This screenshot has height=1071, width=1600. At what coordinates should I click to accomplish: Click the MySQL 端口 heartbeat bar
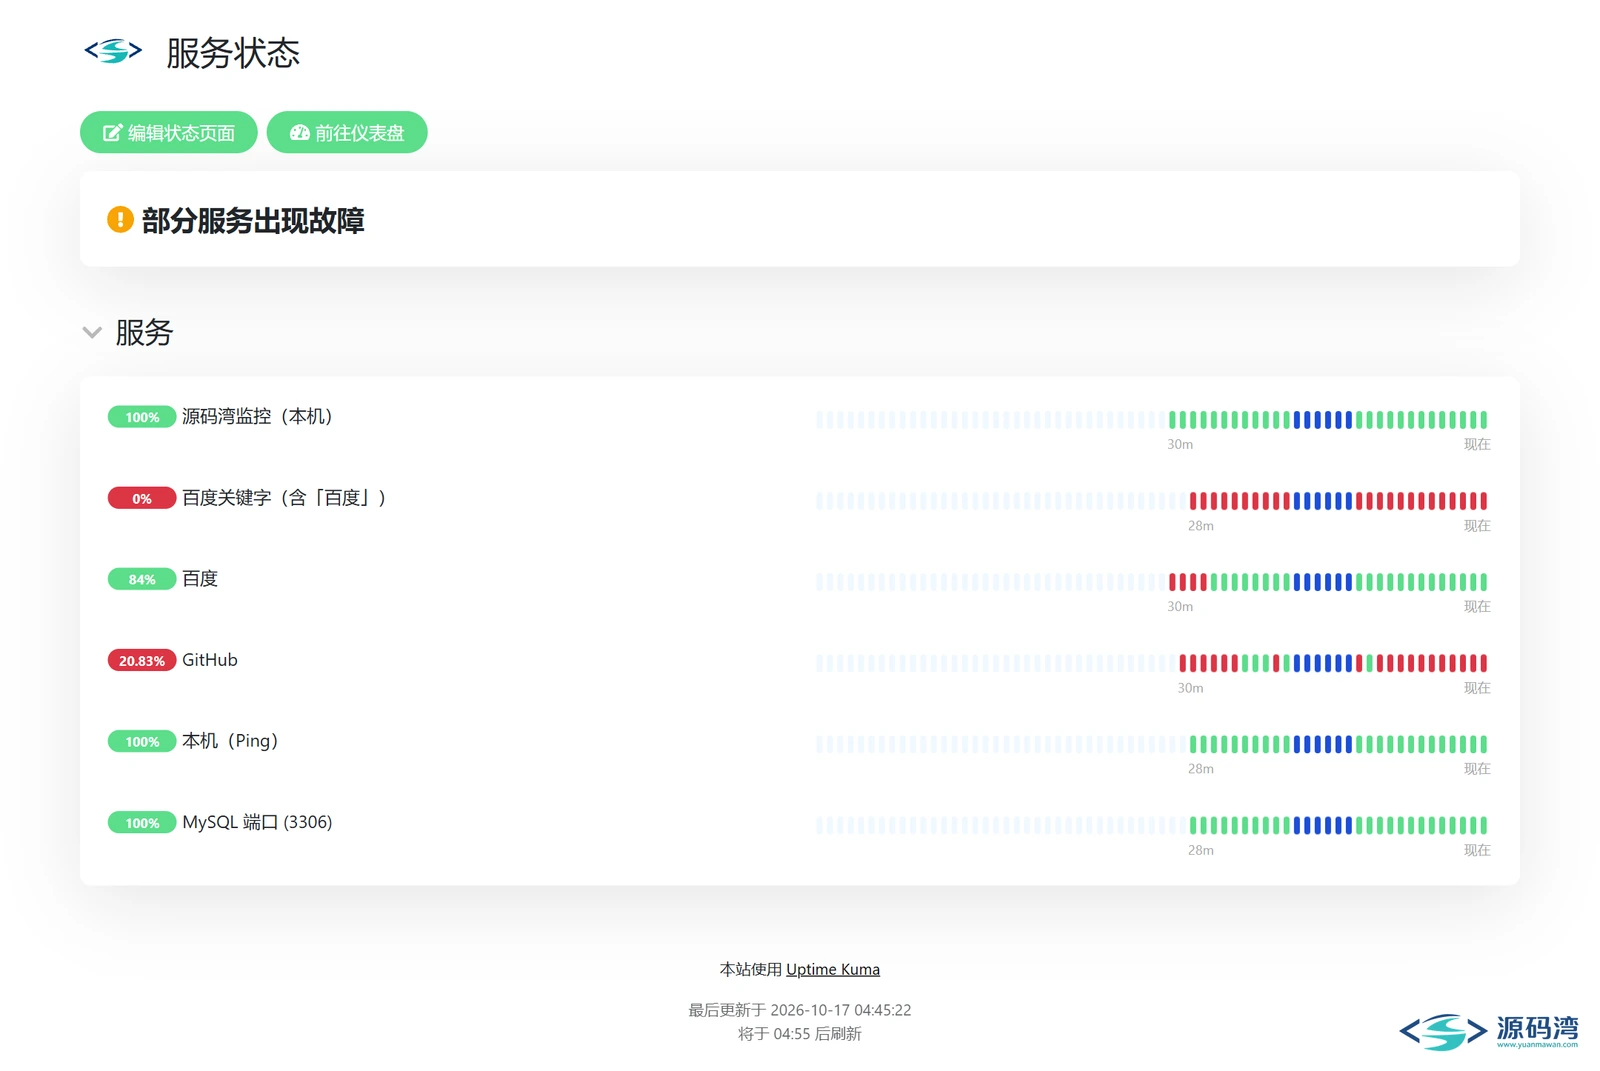[x=1152, y=825]
